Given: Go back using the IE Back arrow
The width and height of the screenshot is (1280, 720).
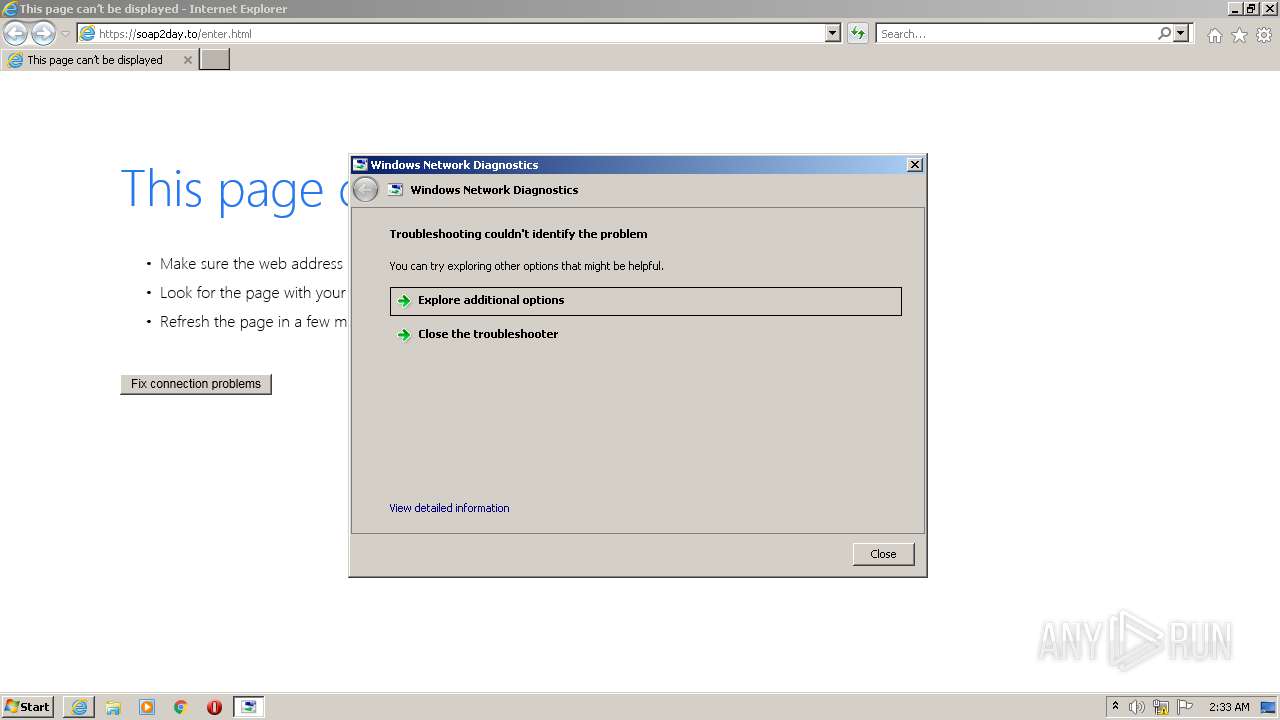Looking at the screenshot, I should [x=15, y=34].
